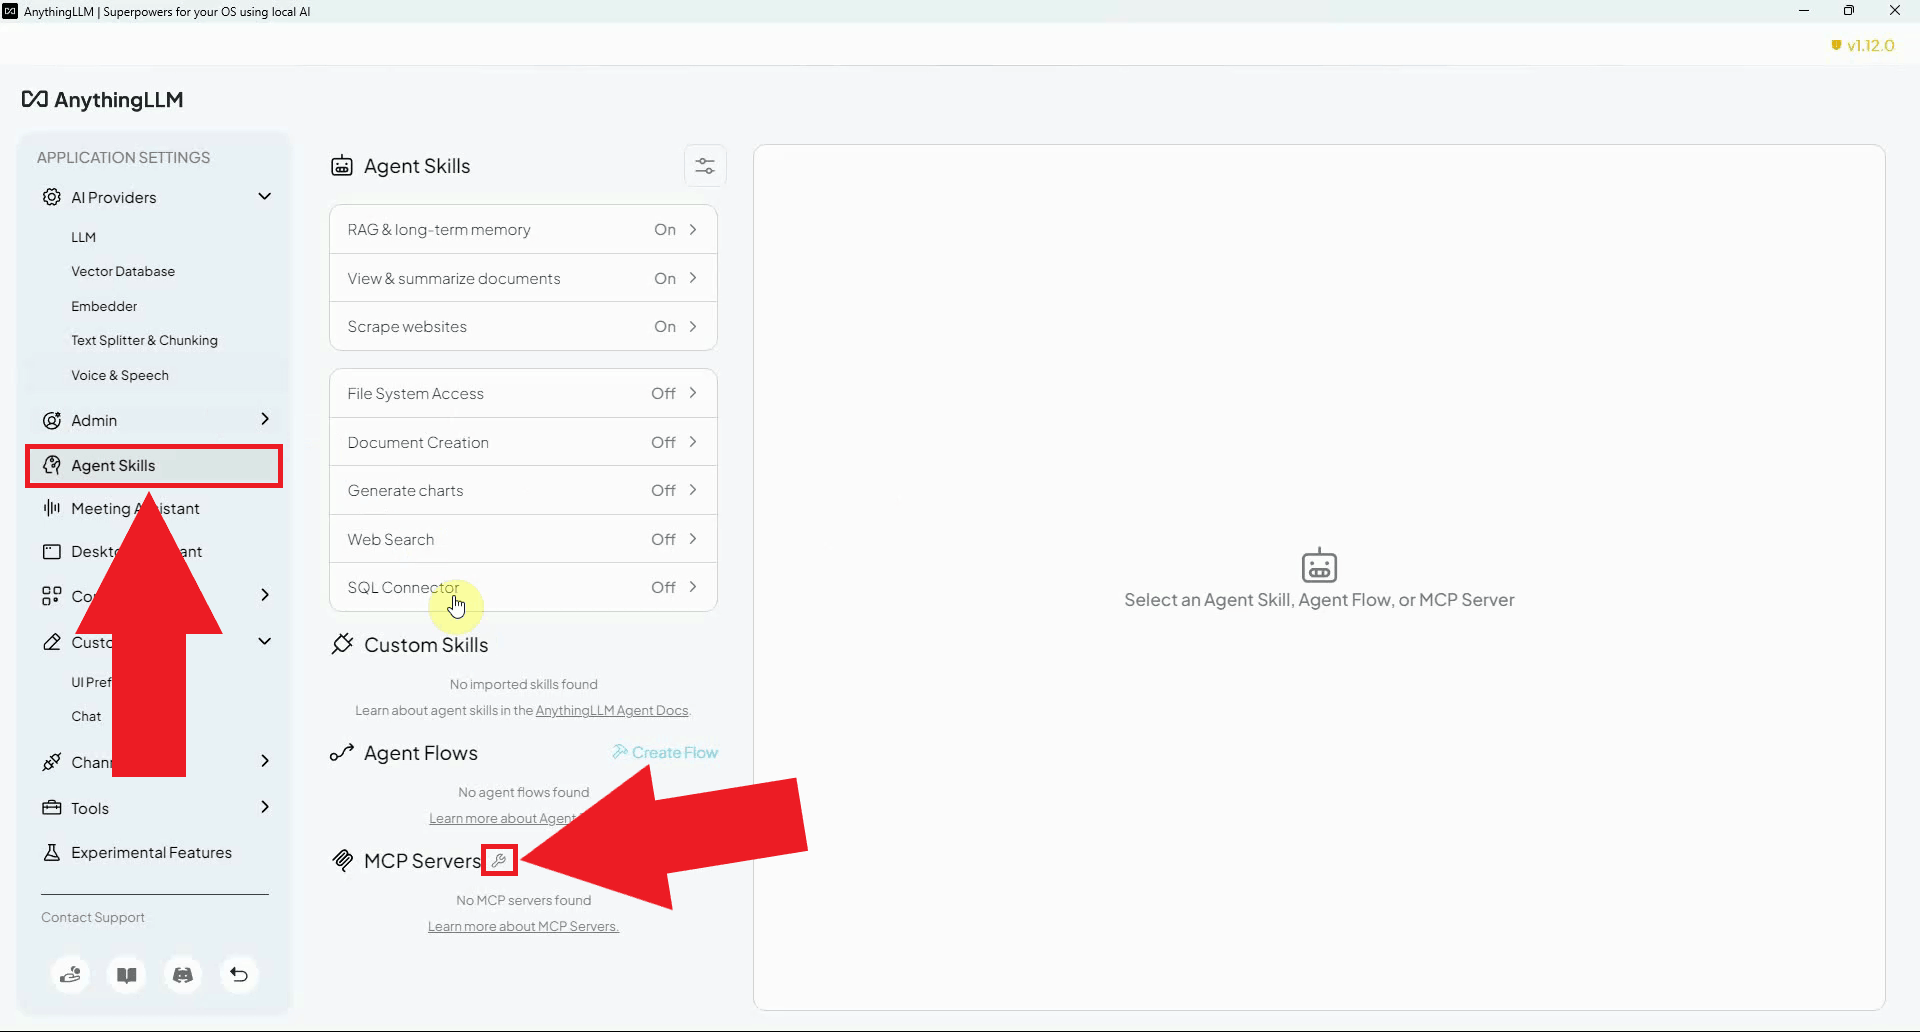1920x1032 pixels.
Task: Click the Customization pencil icon
Action: point(52,642)
